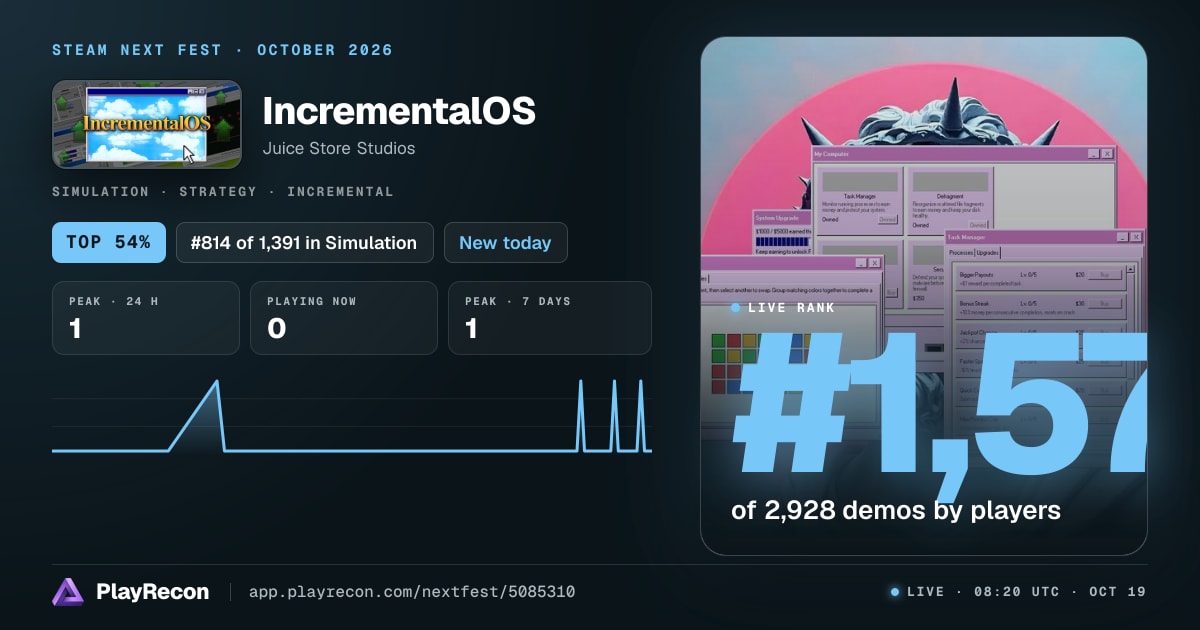This screenshot has width=1200, height=630.
Task: Click the IncrementalOS game title
Action: (399, 111)
